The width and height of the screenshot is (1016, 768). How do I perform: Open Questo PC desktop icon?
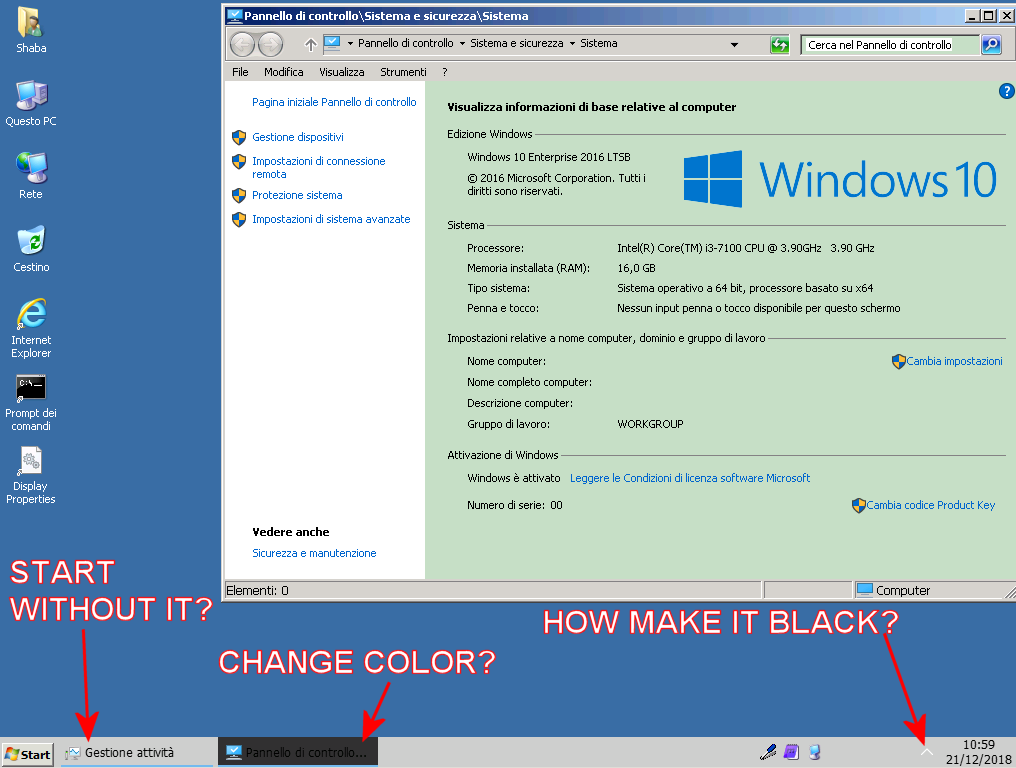[30, 103]
